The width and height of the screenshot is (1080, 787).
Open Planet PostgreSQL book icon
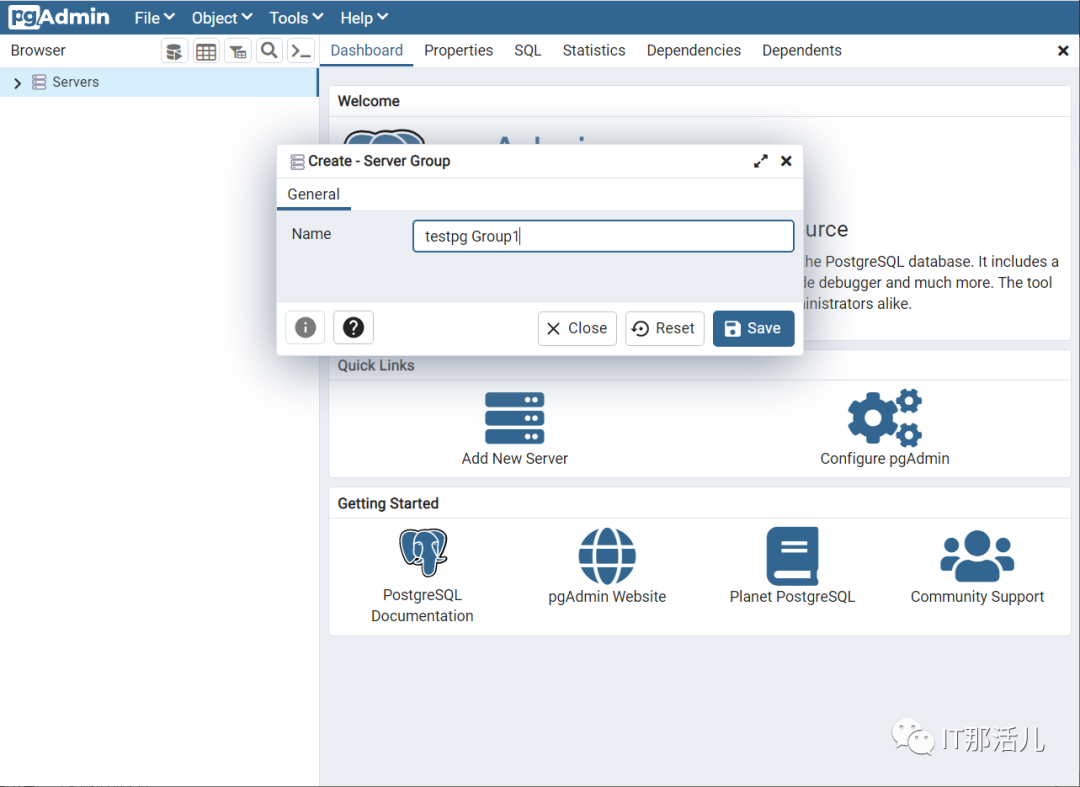point(793,556)
